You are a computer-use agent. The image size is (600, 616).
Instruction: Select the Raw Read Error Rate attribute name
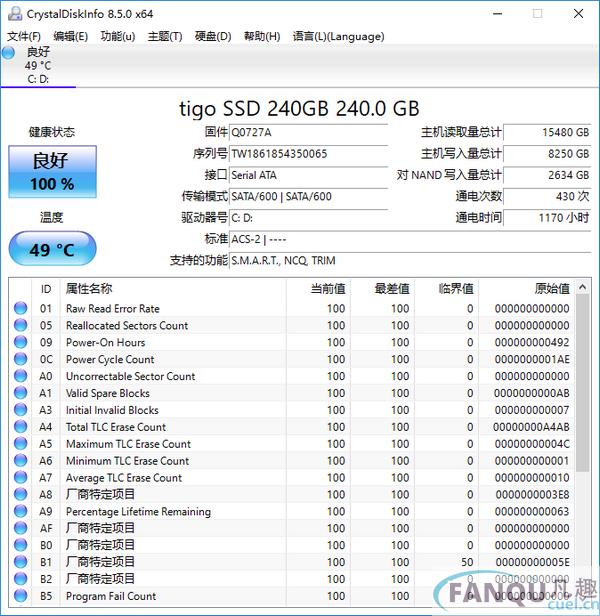click(x=113, y=308)
